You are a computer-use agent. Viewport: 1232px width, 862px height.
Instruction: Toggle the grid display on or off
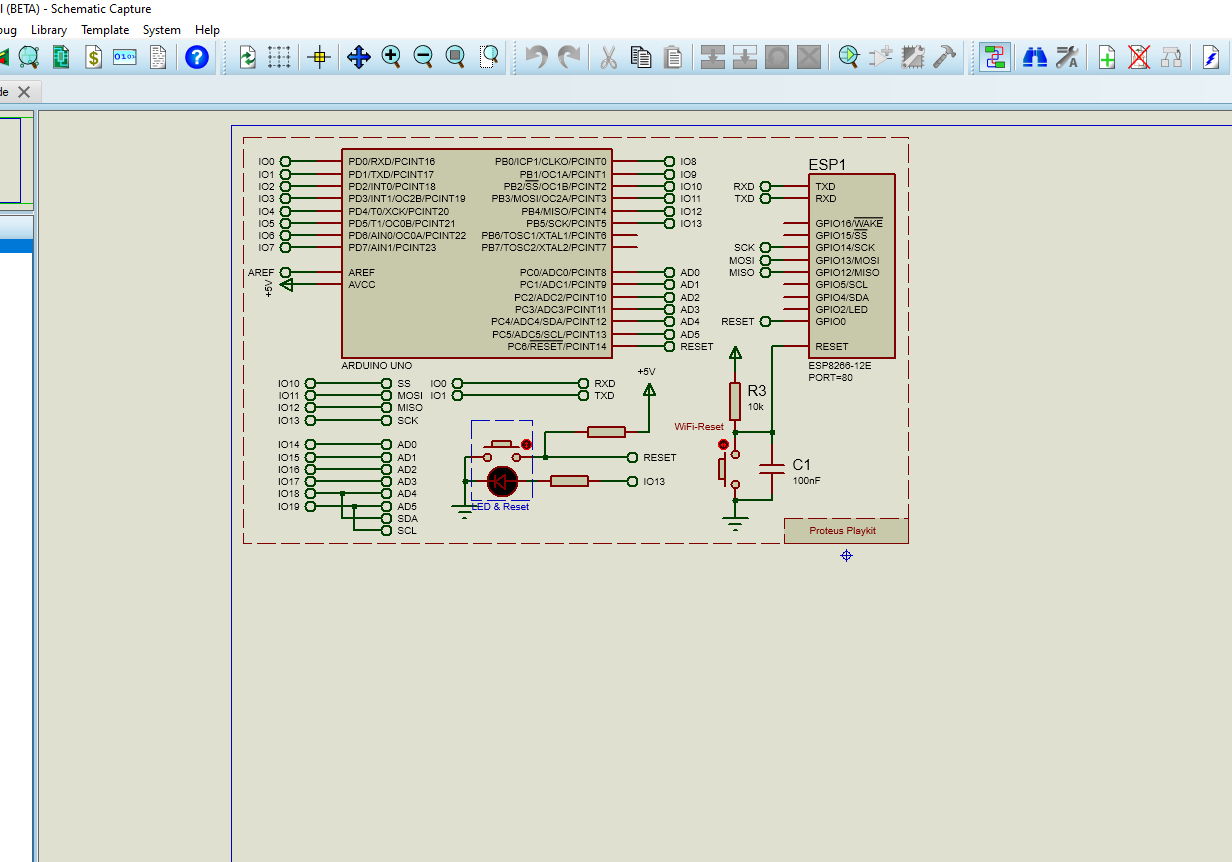coord(279,57)
